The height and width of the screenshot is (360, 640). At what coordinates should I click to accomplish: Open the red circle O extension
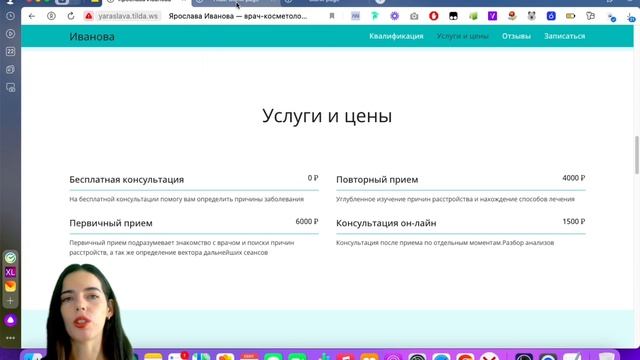click(433, 16)
